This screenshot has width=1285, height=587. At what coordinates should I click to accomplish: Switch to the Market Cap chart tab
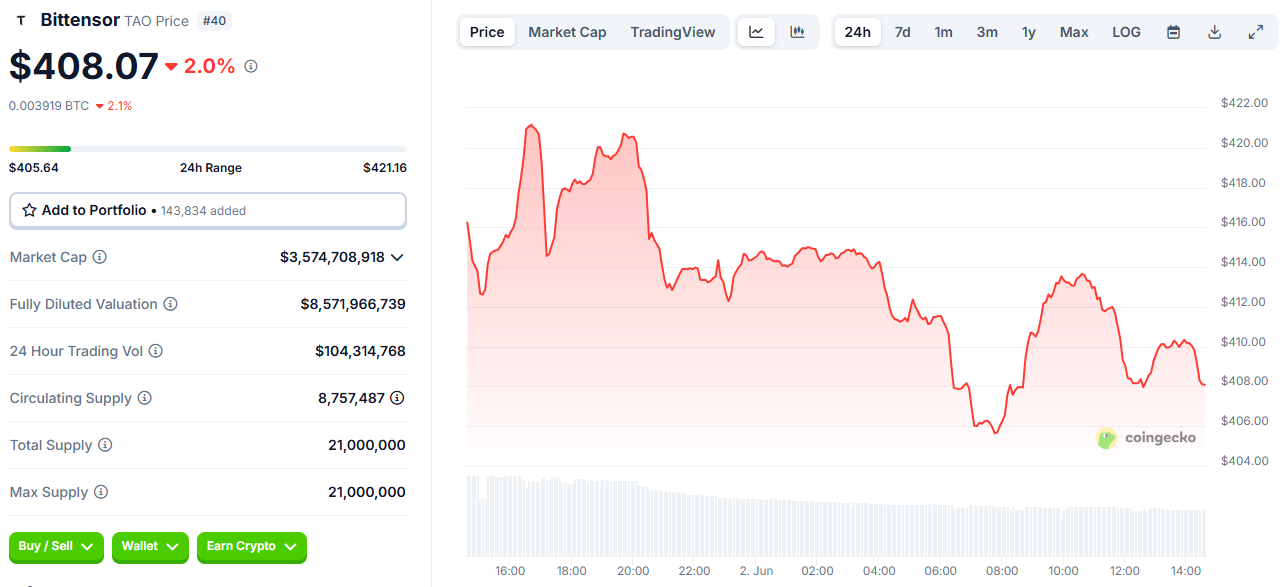(x=567, y=32)
